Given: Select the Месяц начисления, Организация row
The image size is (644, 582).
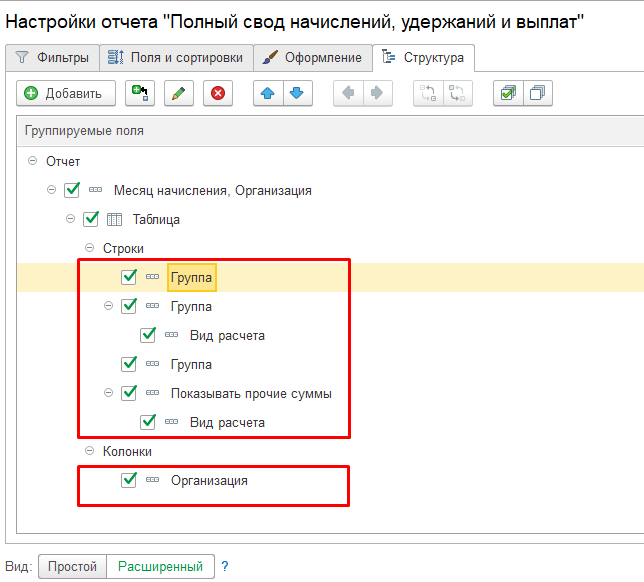Looking at the screenshot, I should pyautogui.click(x=213, y=190).
